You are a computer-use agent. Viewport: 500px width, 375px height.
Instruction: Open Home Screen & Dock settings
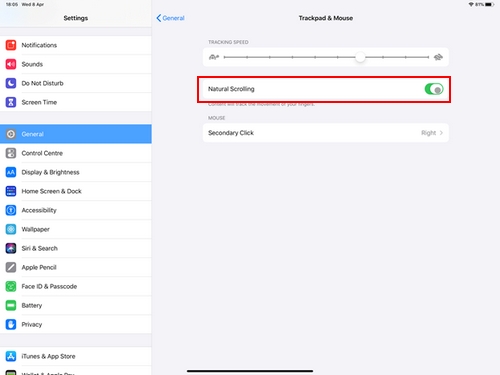pyautogui.click(x=76, y=191)
